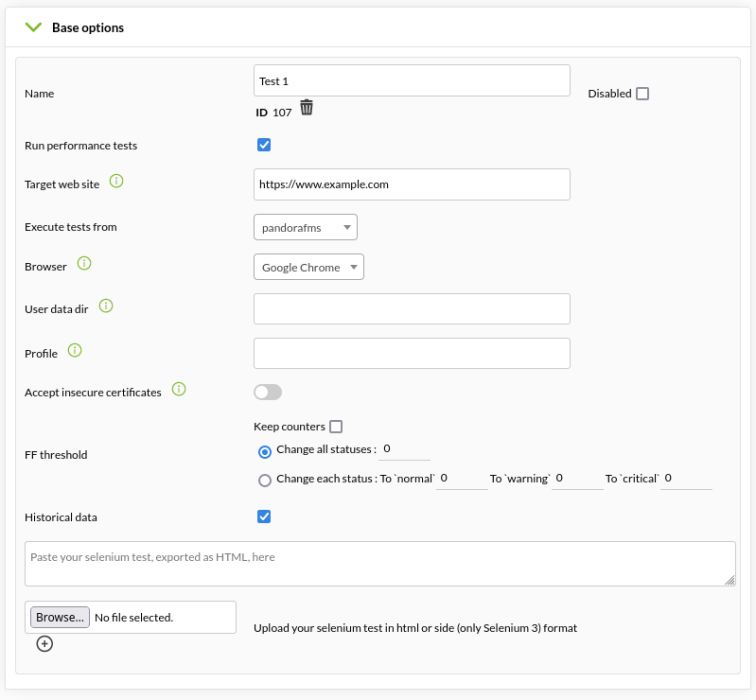This screenshot has width=756, height=700.
Task: Focus the Name field containing Test 1
Action: click(412, 81)
